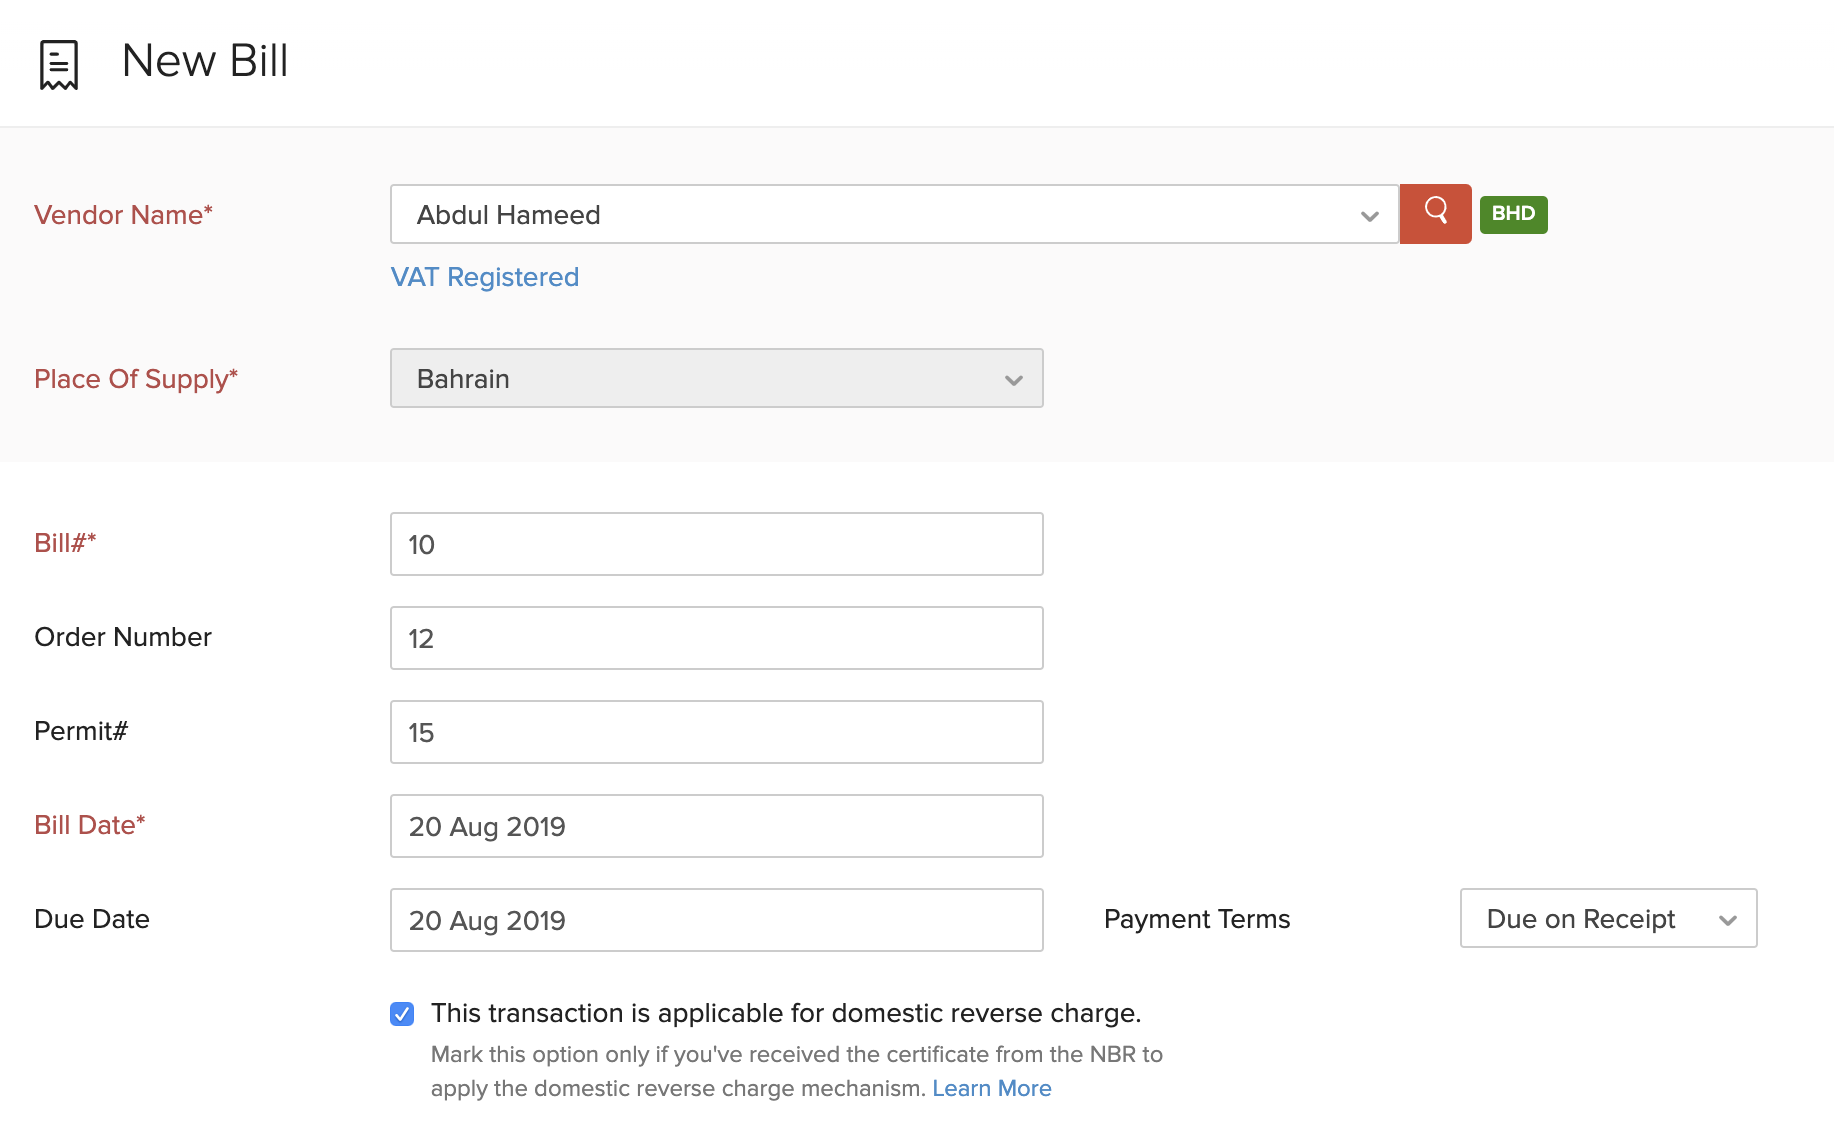
Task: Focus the Order Number field
Action: point(716,638)
